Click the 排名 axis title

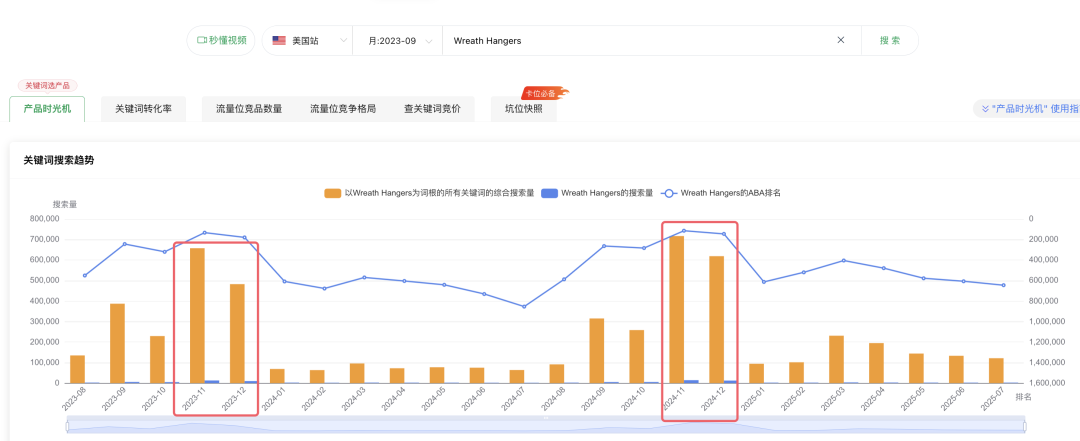1024,397
